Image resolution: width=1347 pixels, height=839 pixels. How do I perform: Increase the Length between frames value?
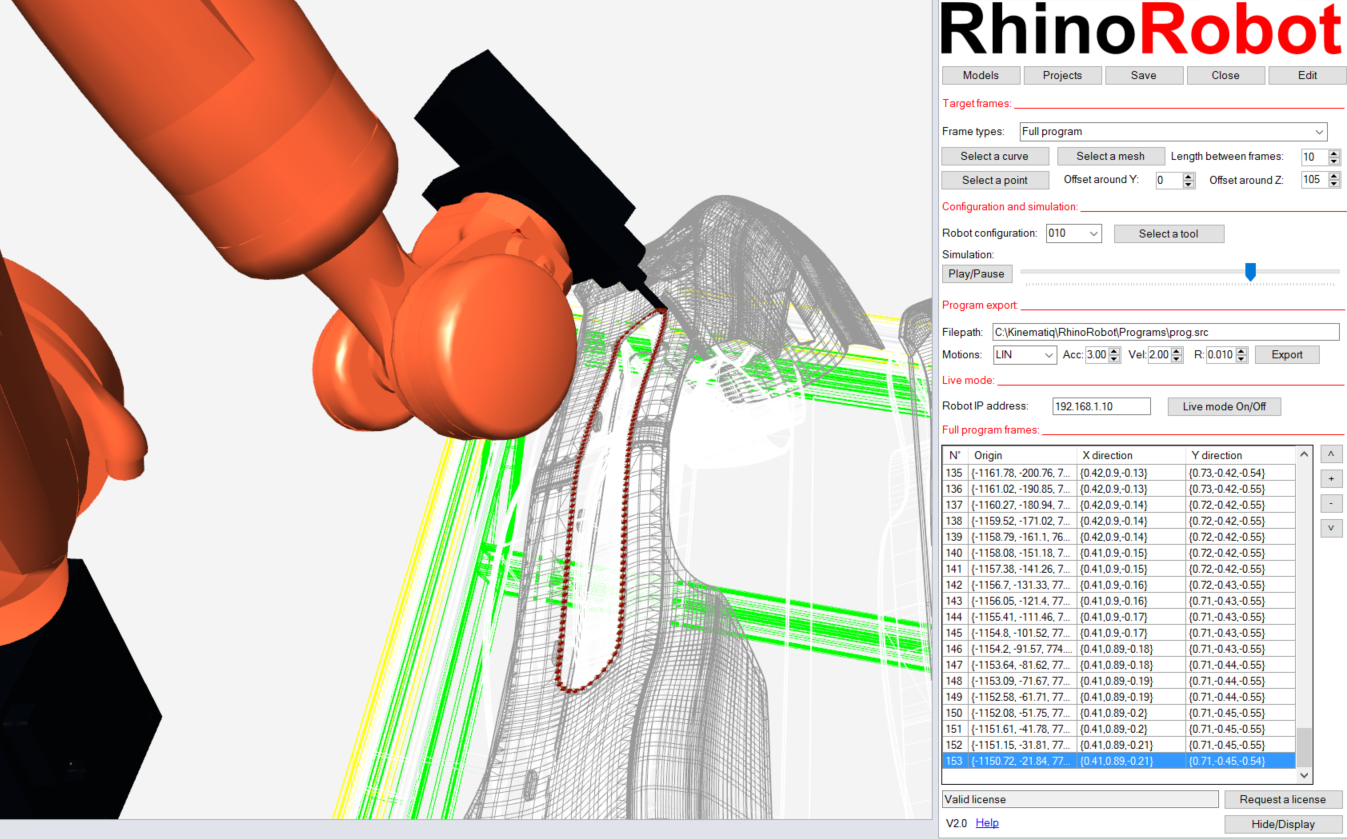(x=1335, y=153)
